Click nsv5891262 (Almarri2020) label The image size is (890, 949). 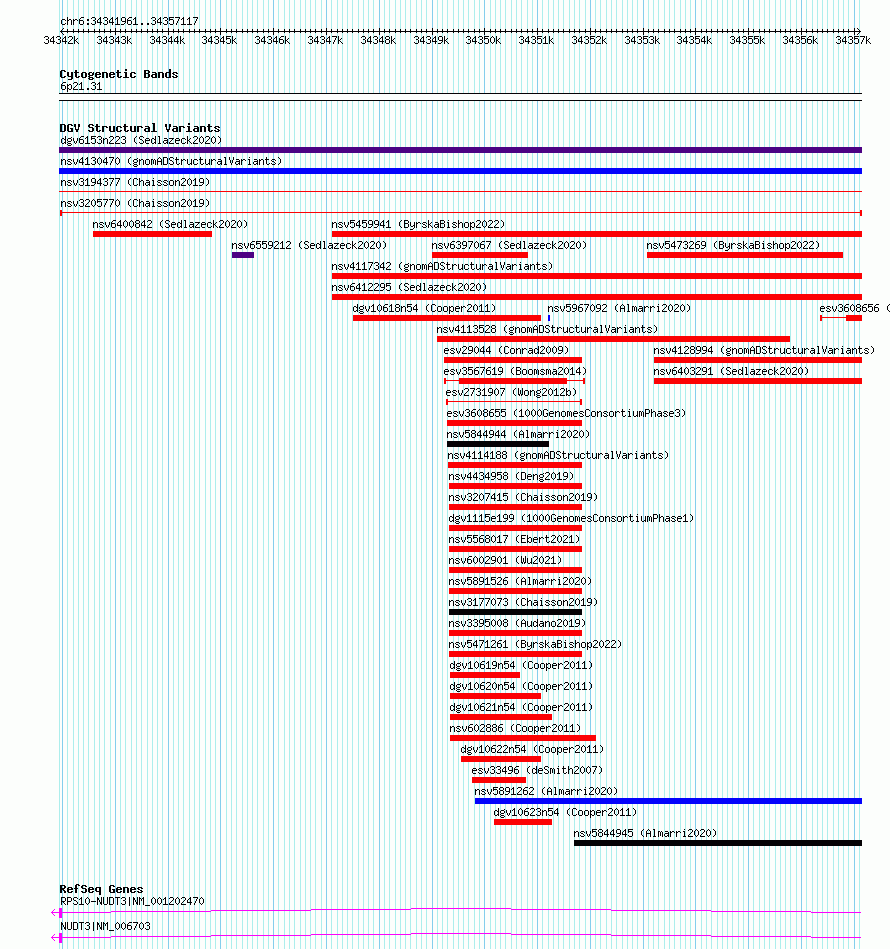click(x=546, y=791)
